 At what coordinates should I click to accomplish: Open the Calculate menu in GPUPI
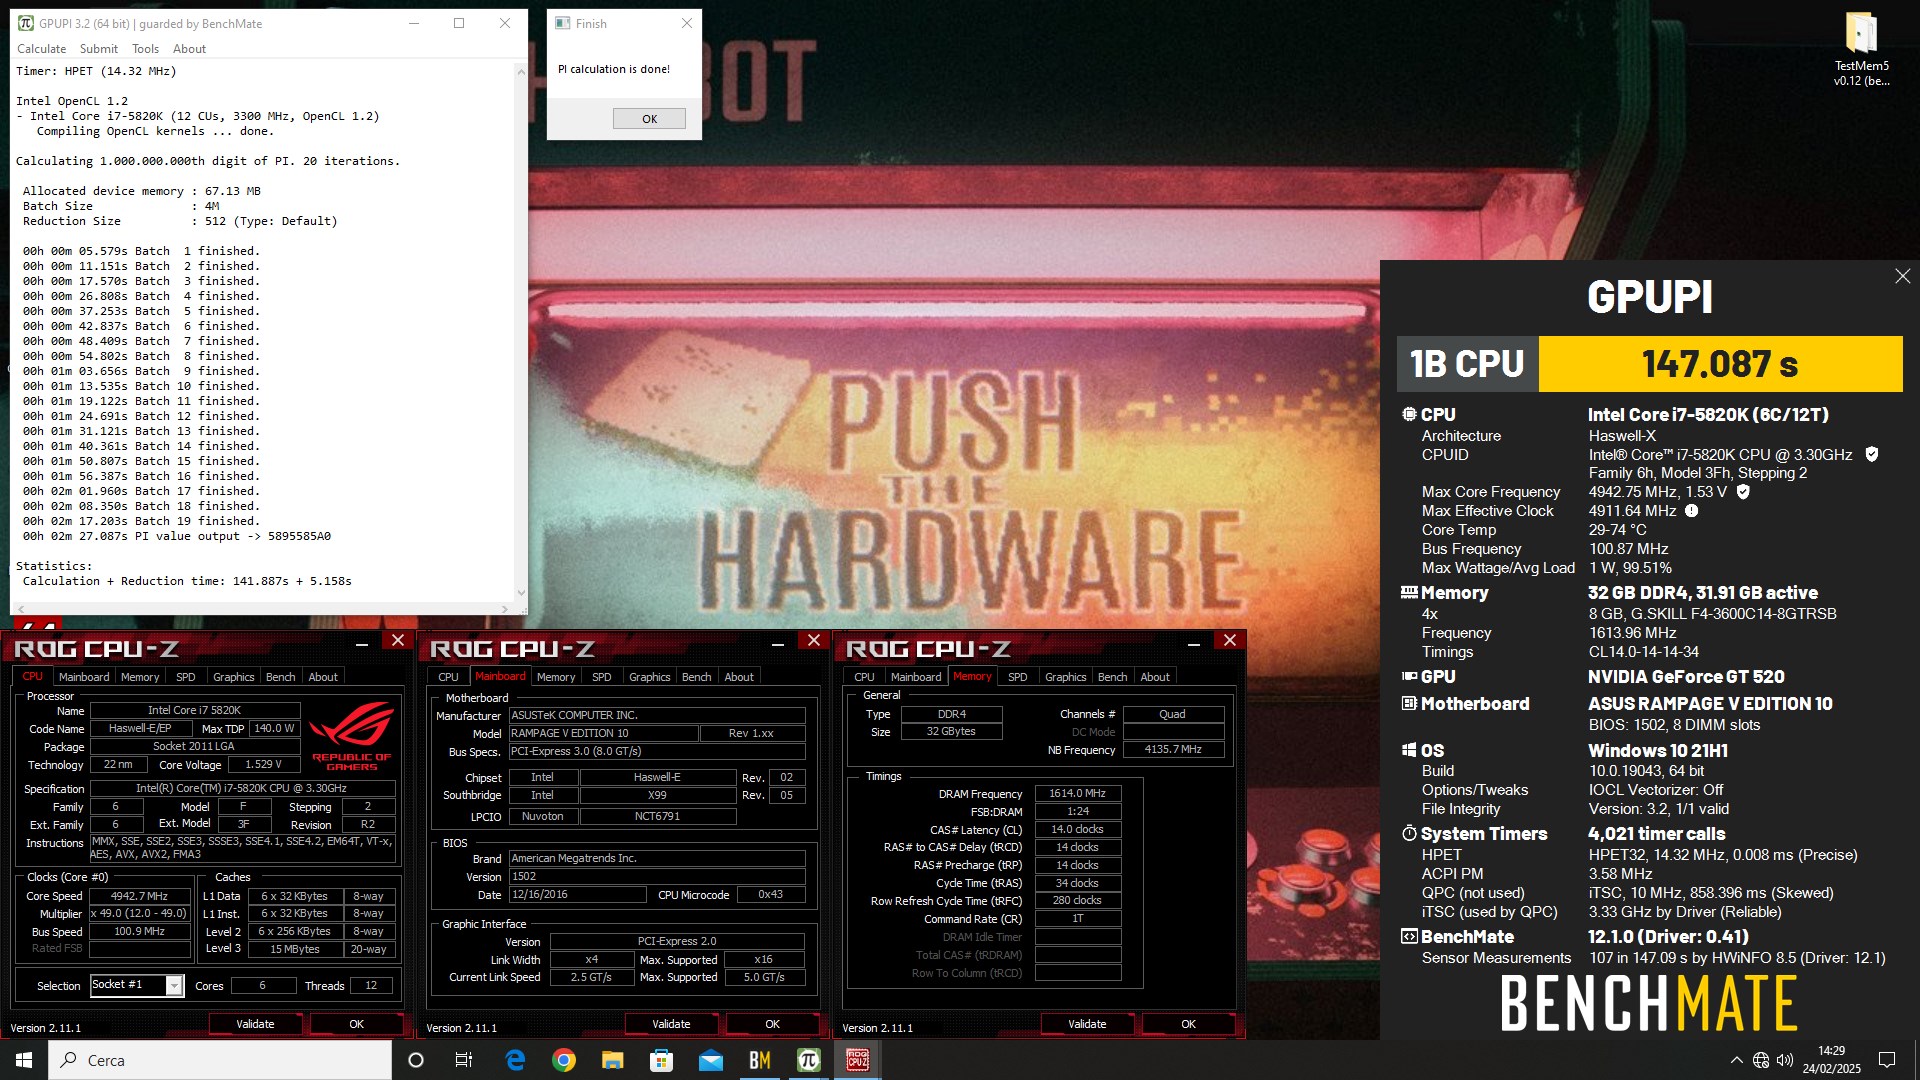(x=42, y=49)
